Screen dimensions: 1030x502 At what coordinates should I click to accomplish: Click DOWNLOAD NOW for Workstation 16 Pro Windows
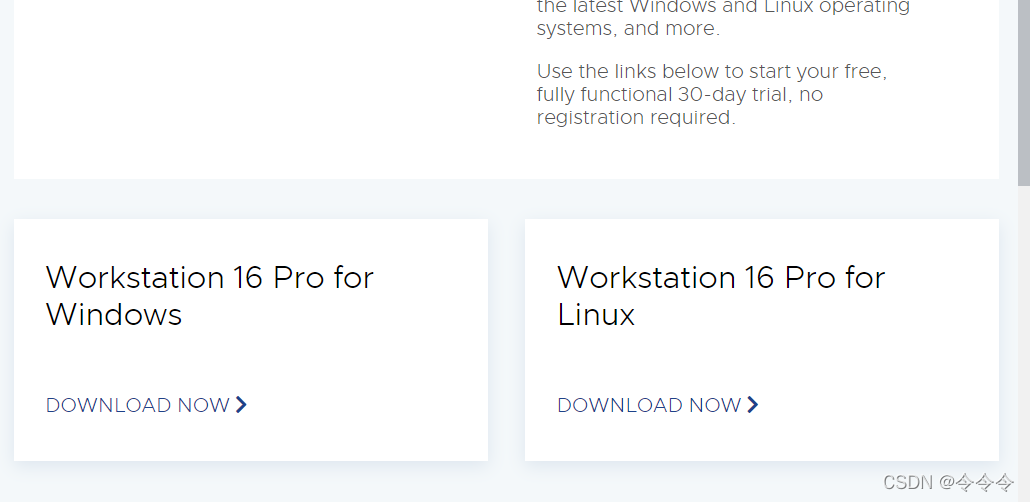146,405
